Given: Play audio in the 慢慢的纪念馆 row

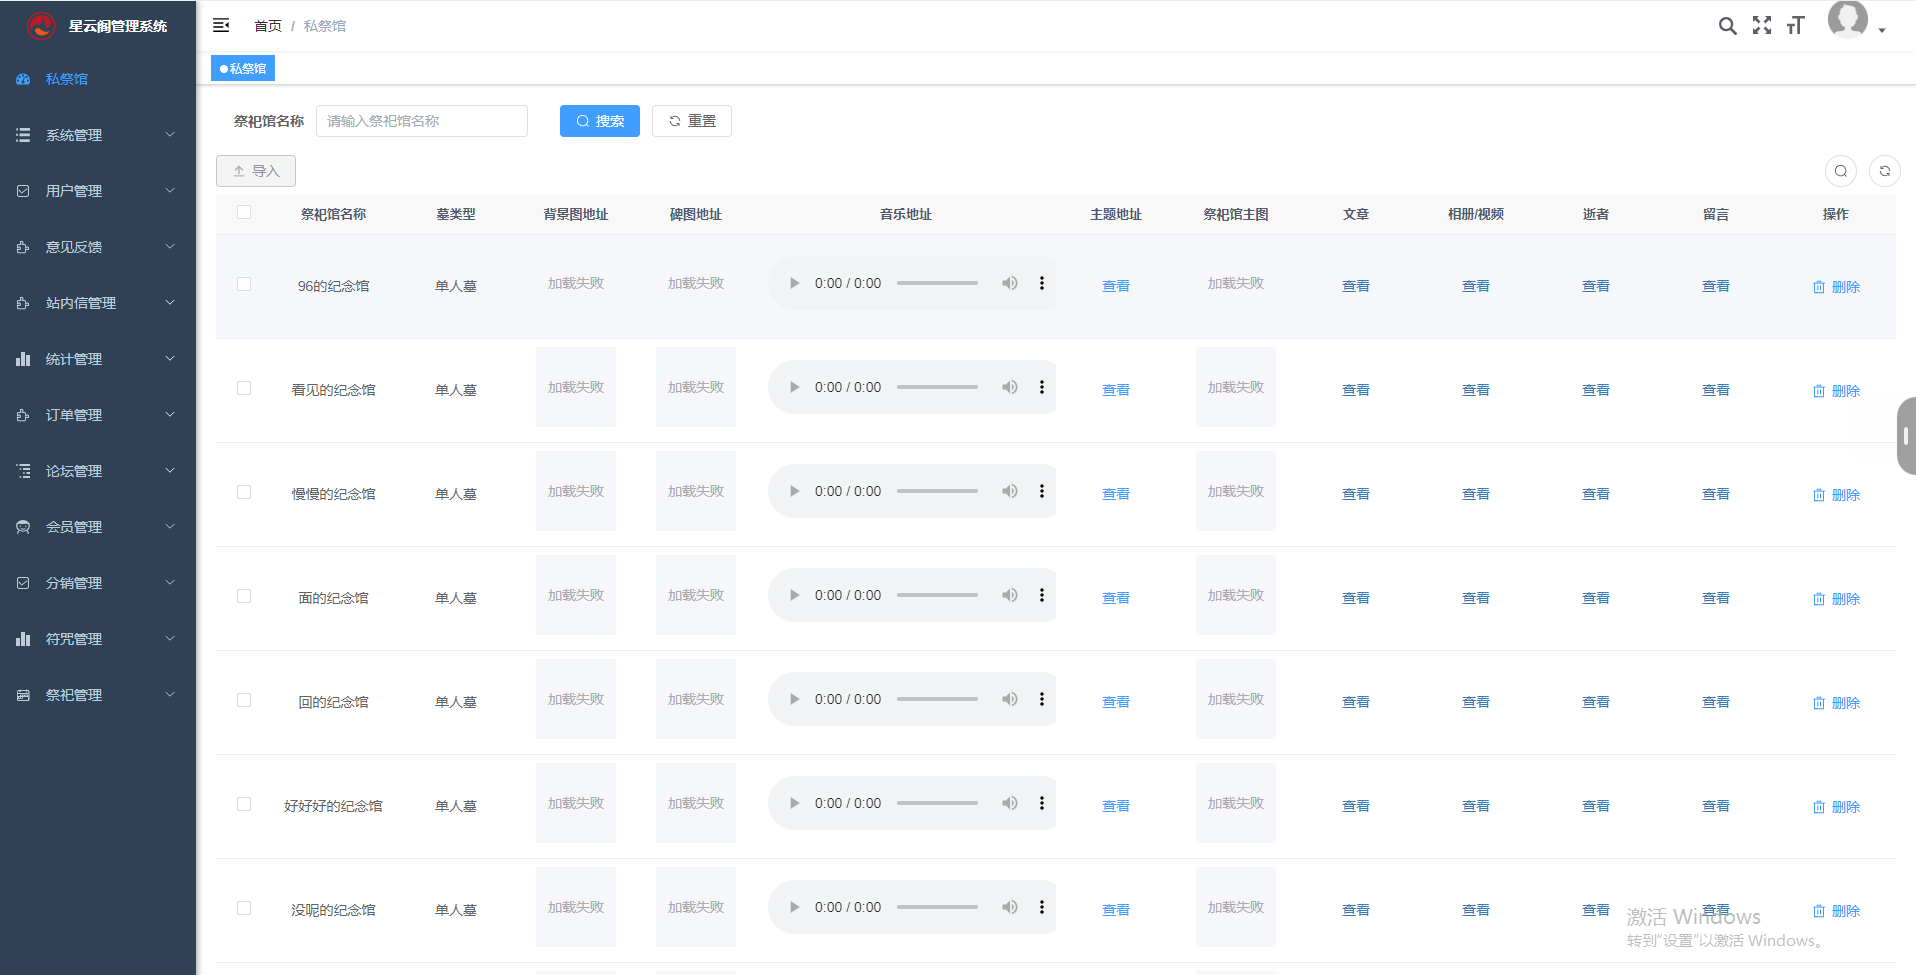Looking at the screenshot, I should coord(794,491).
